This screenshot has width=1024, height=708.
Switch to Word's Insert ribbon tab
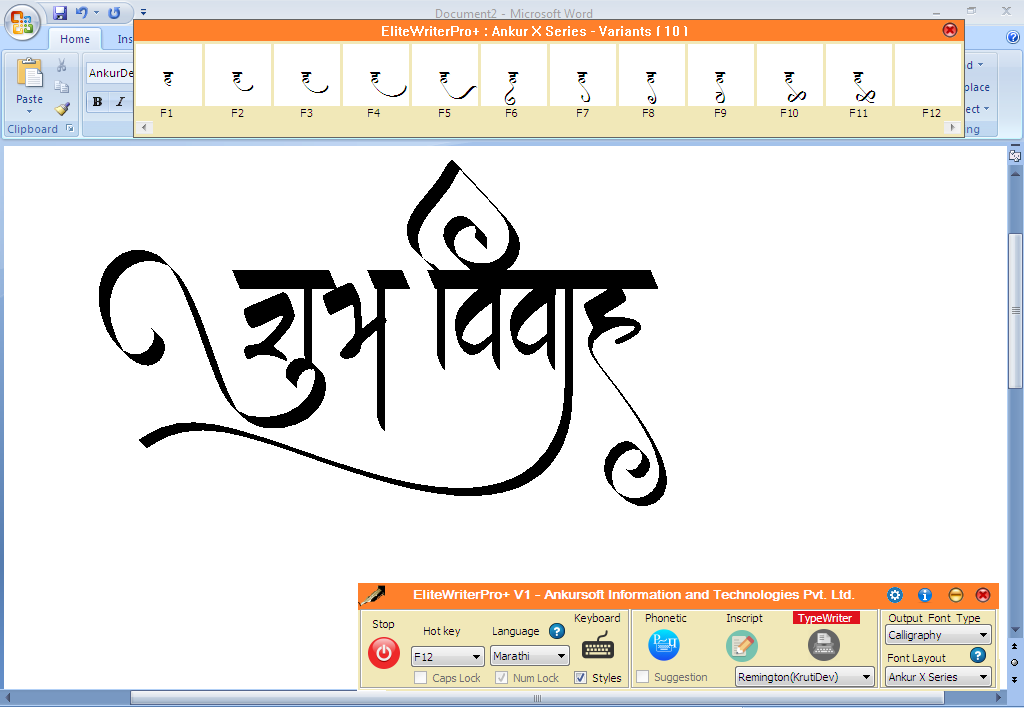click(125, 39)
